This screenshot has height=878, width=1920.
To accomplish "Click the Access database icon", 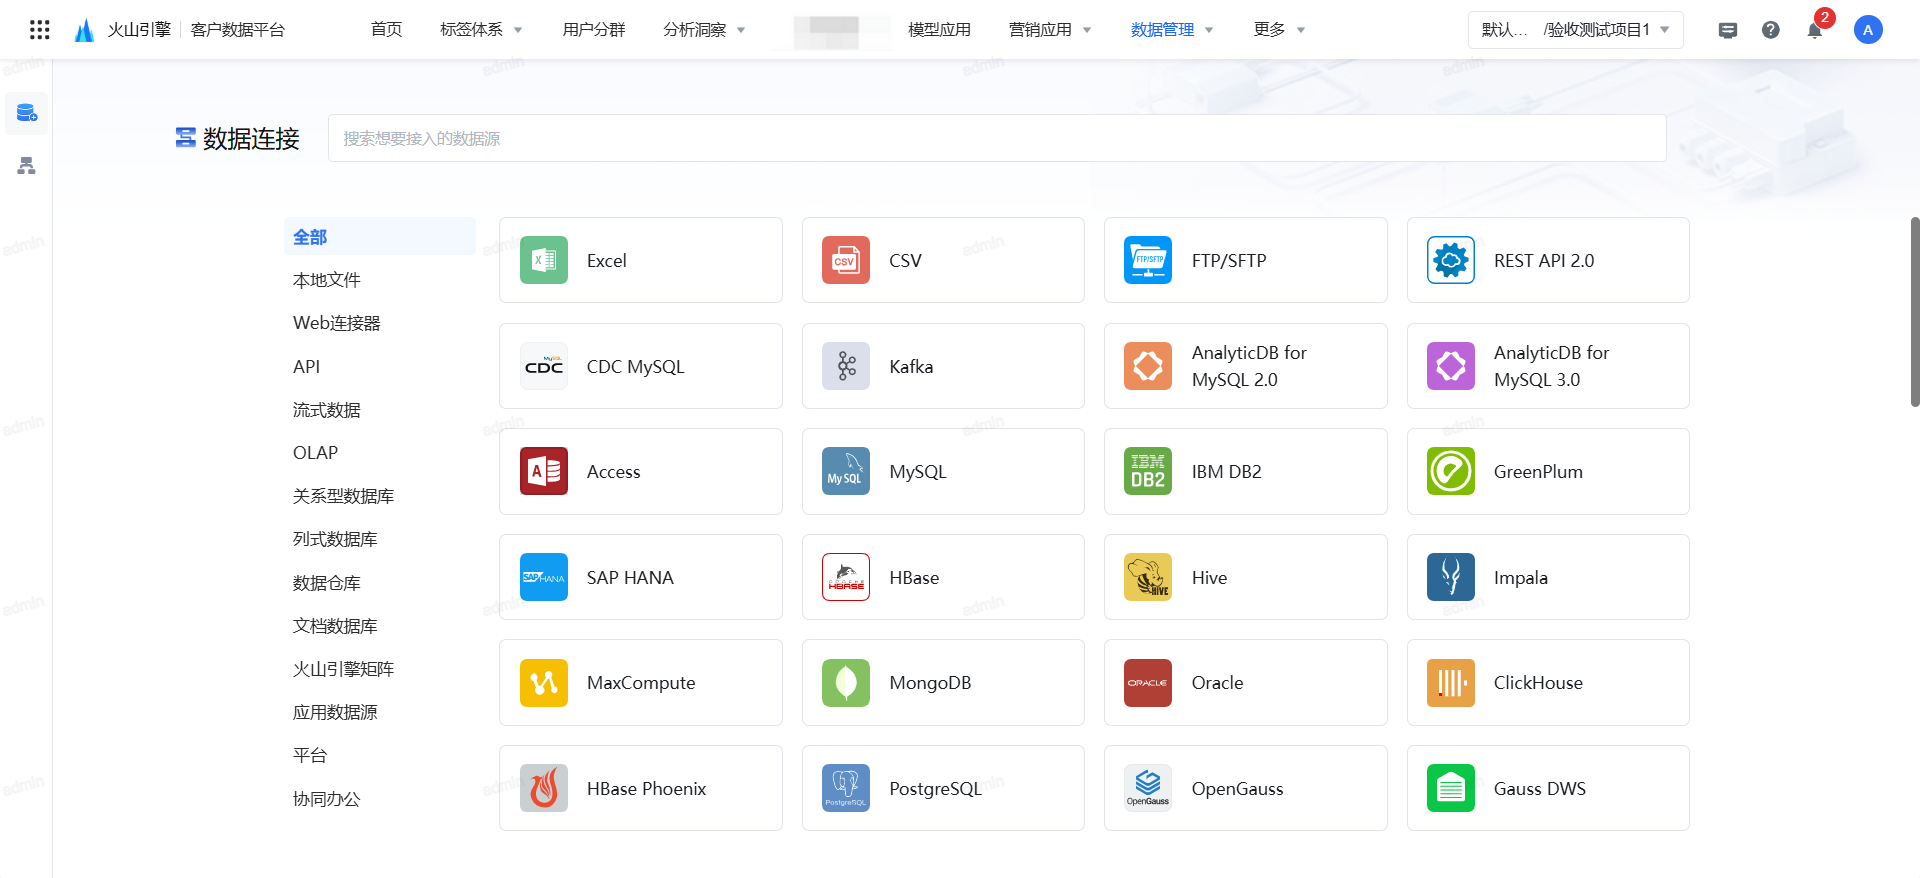I will tap(544, 471).
